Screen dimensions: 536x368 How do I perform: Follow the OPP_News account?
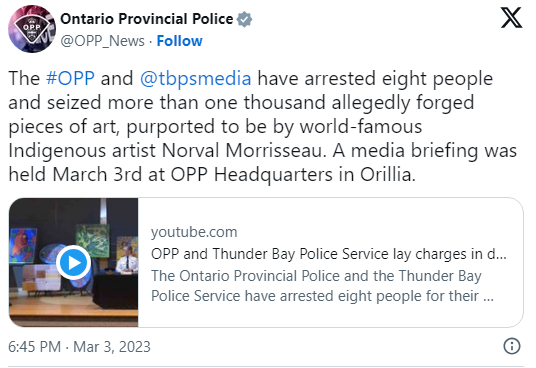pos(179,41)
